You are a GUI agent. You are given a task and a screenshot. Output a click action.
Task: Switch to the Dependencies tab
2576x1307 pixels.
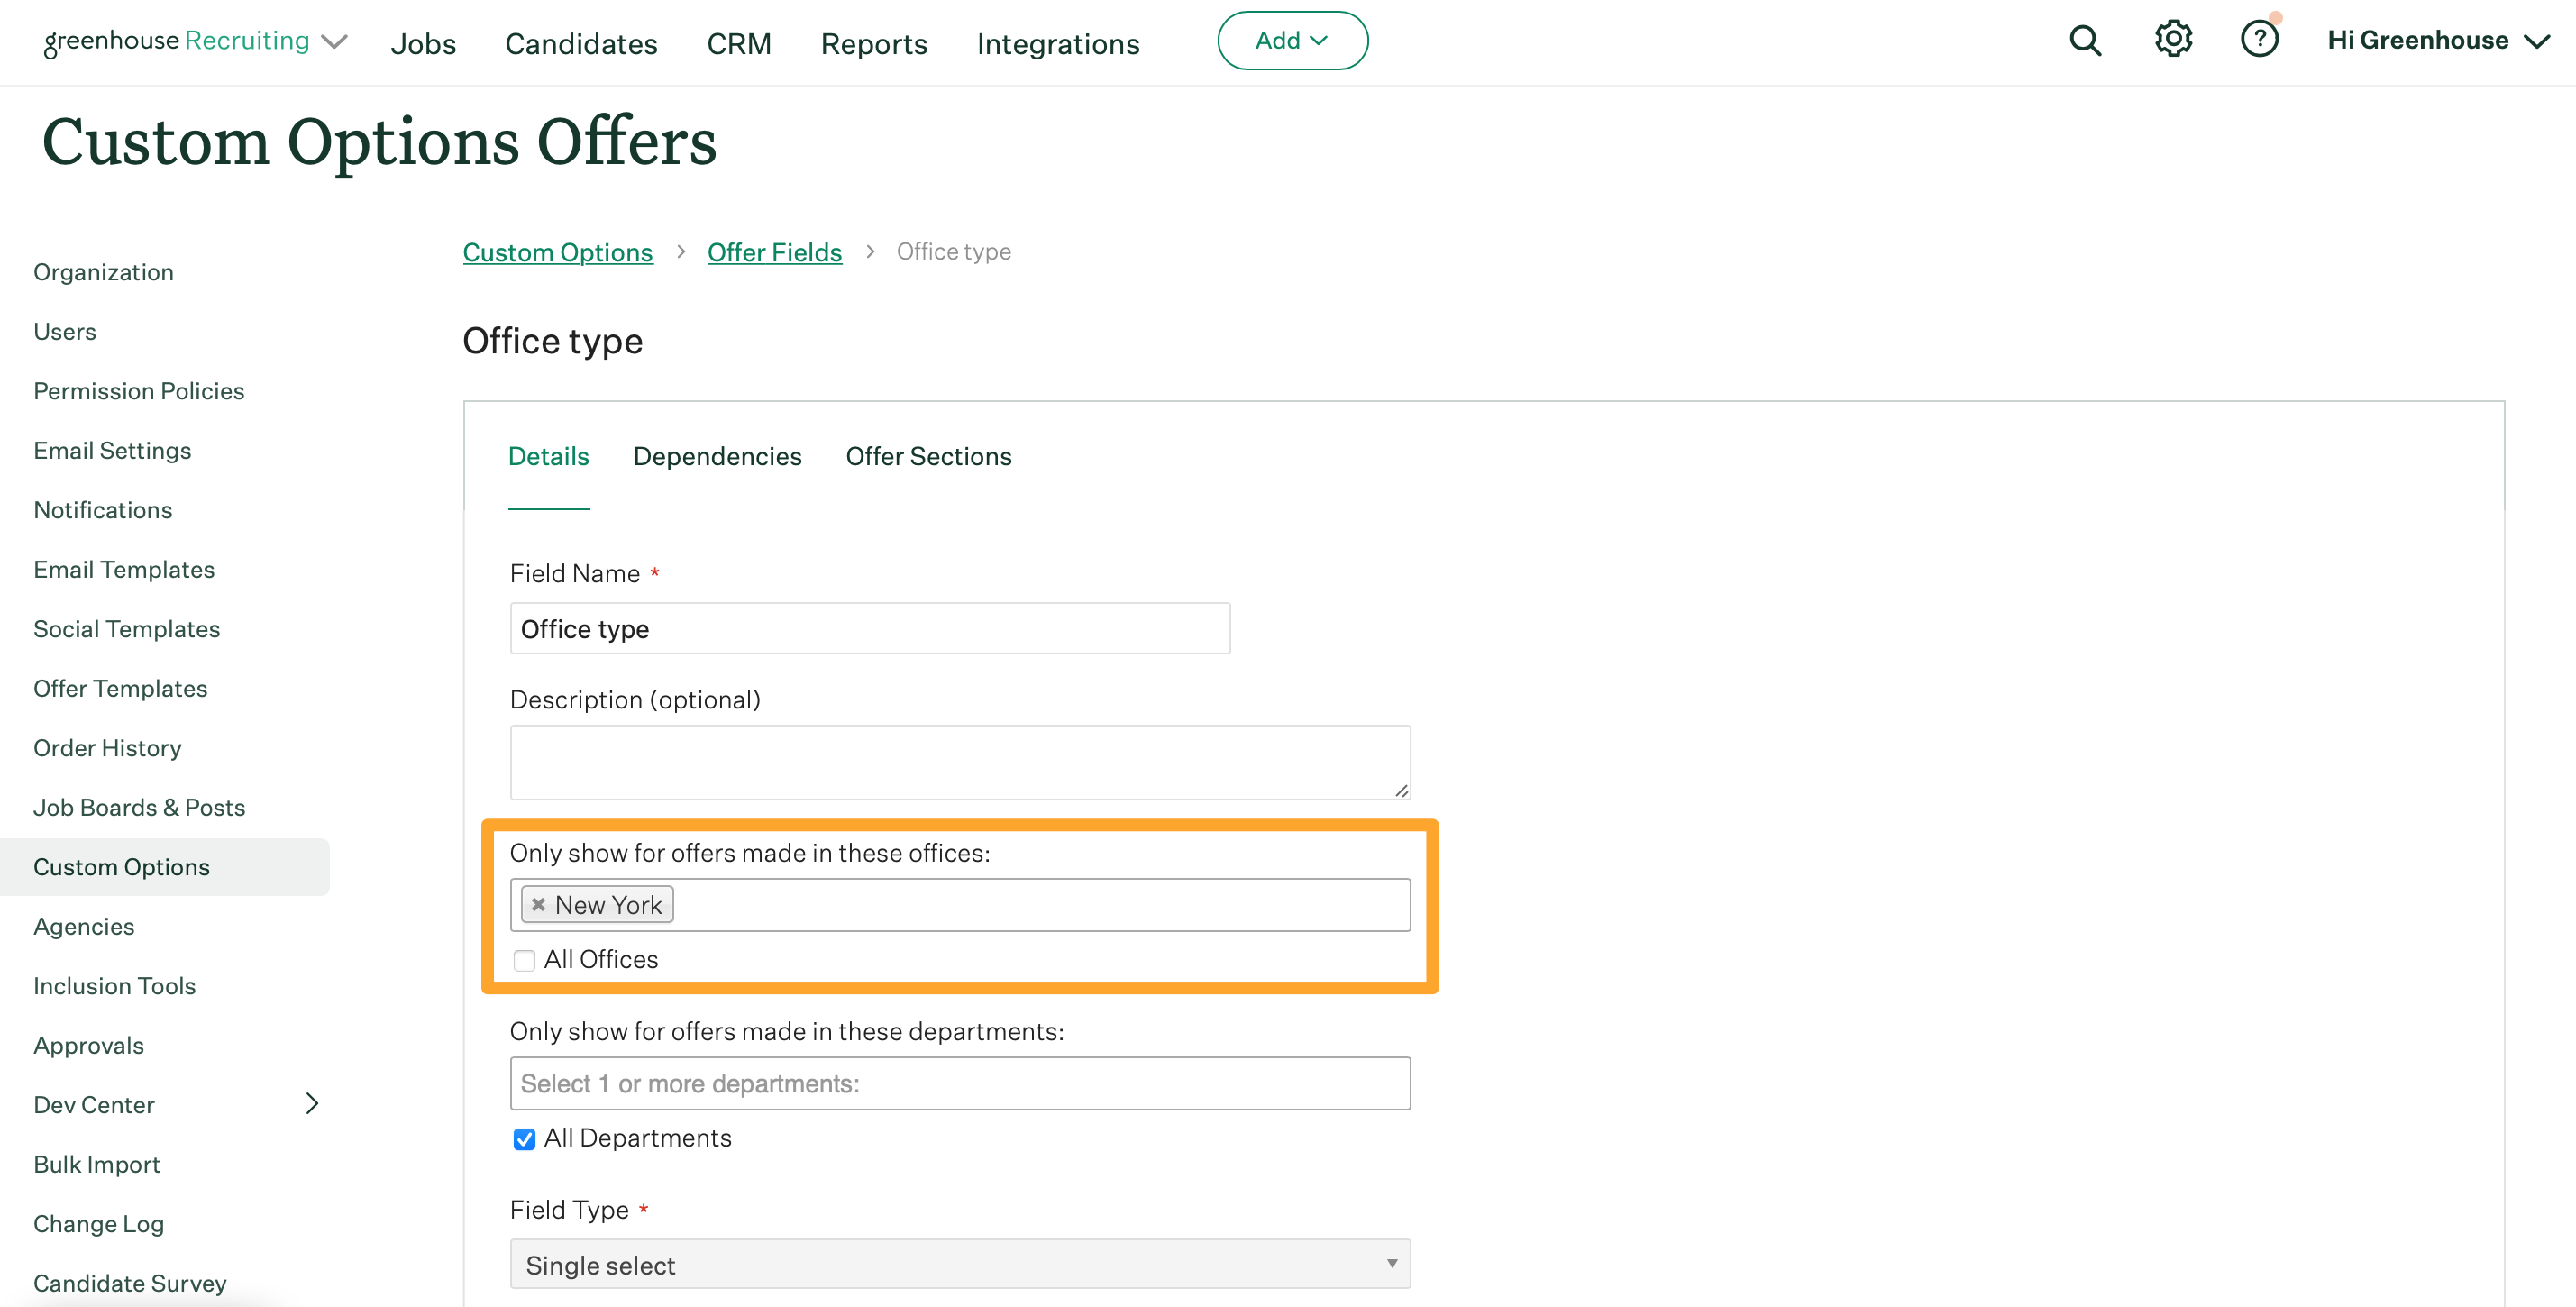[x=717, y=456]
